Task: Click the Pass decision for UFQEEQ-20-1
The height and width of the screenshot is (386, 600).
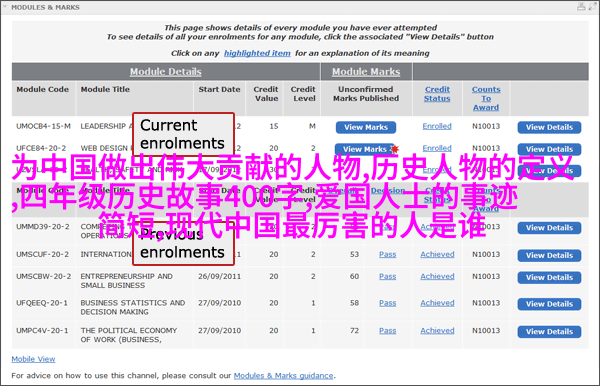Action: pyautogui.click(x=388, y=303)
